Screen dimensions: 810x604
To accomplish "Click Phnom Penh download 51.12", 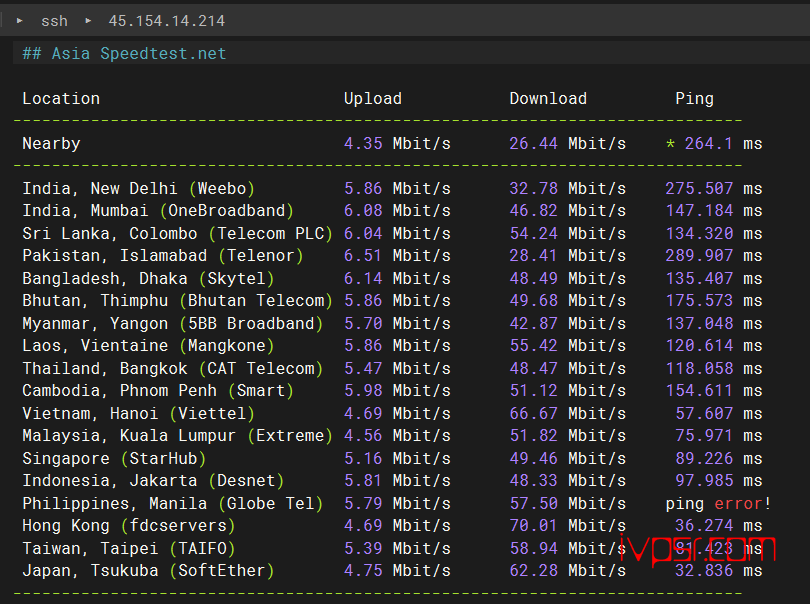I will tap(534, 390).
